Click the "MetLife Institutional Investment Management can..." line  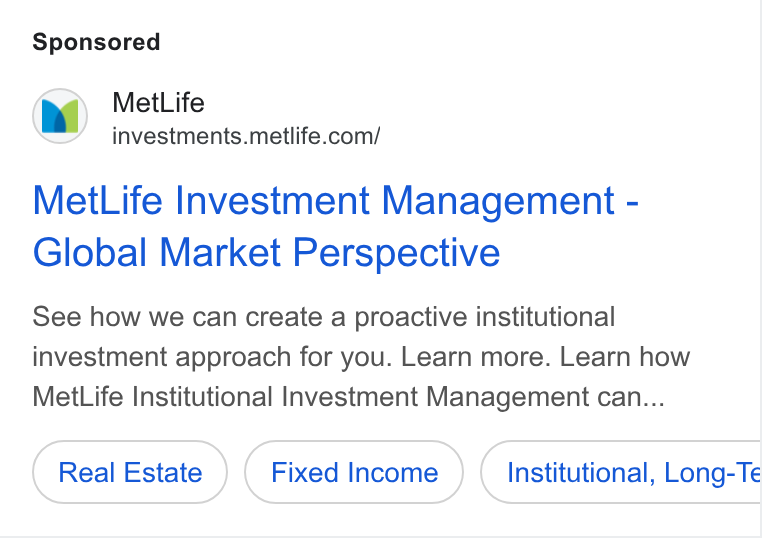tap(348, 397)
